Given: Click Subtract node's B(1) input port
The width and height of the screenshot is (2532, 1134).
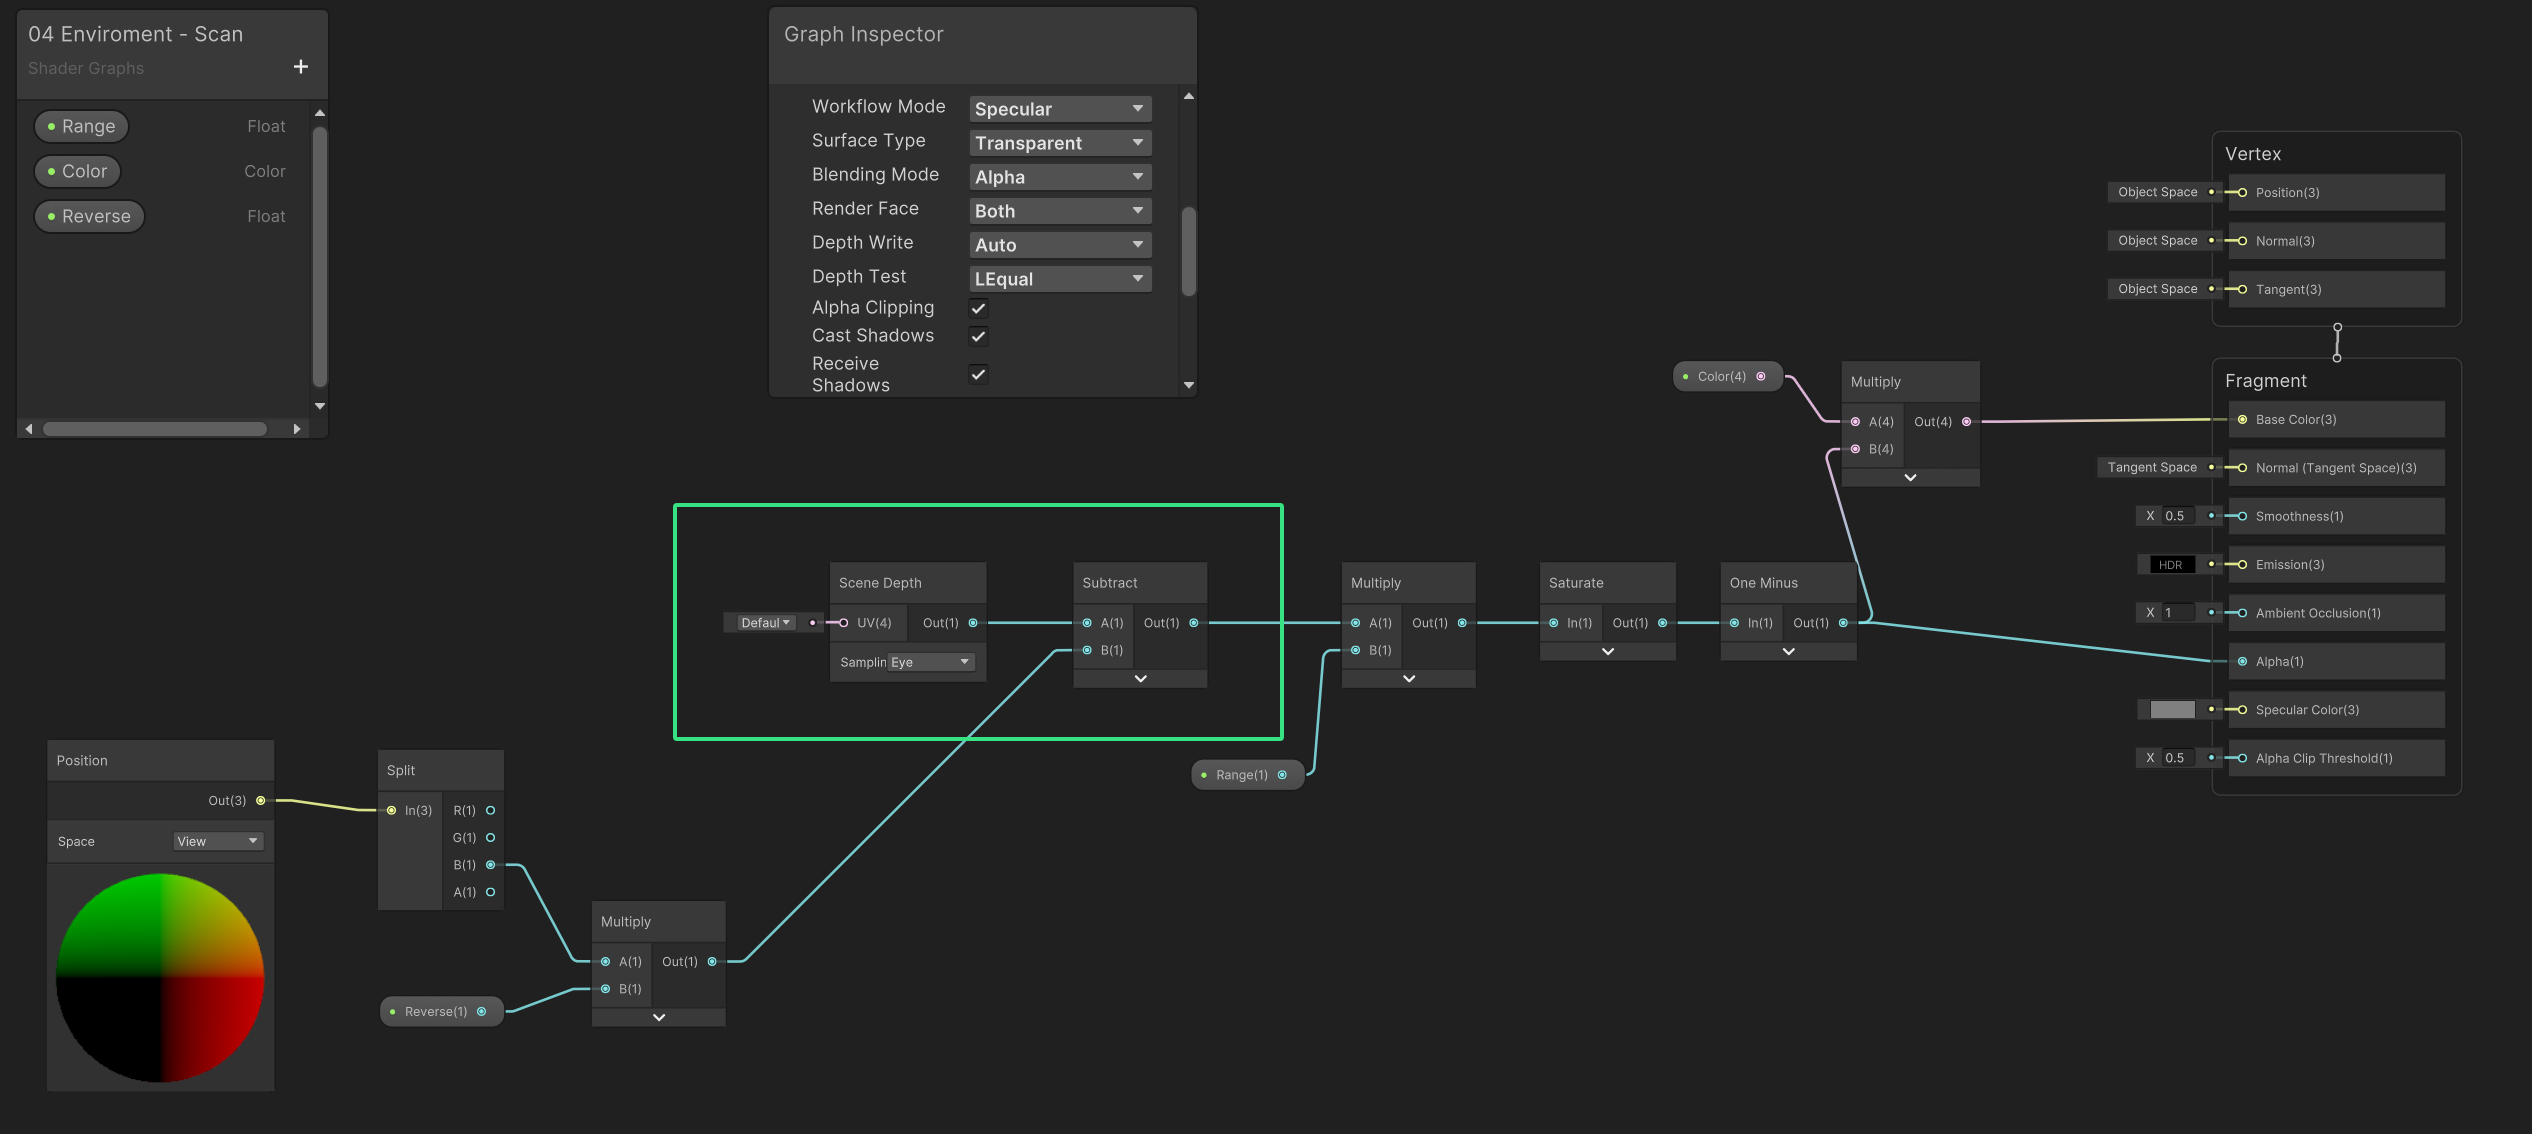Looking at the screenshot, I should (x=1087, y=650).
